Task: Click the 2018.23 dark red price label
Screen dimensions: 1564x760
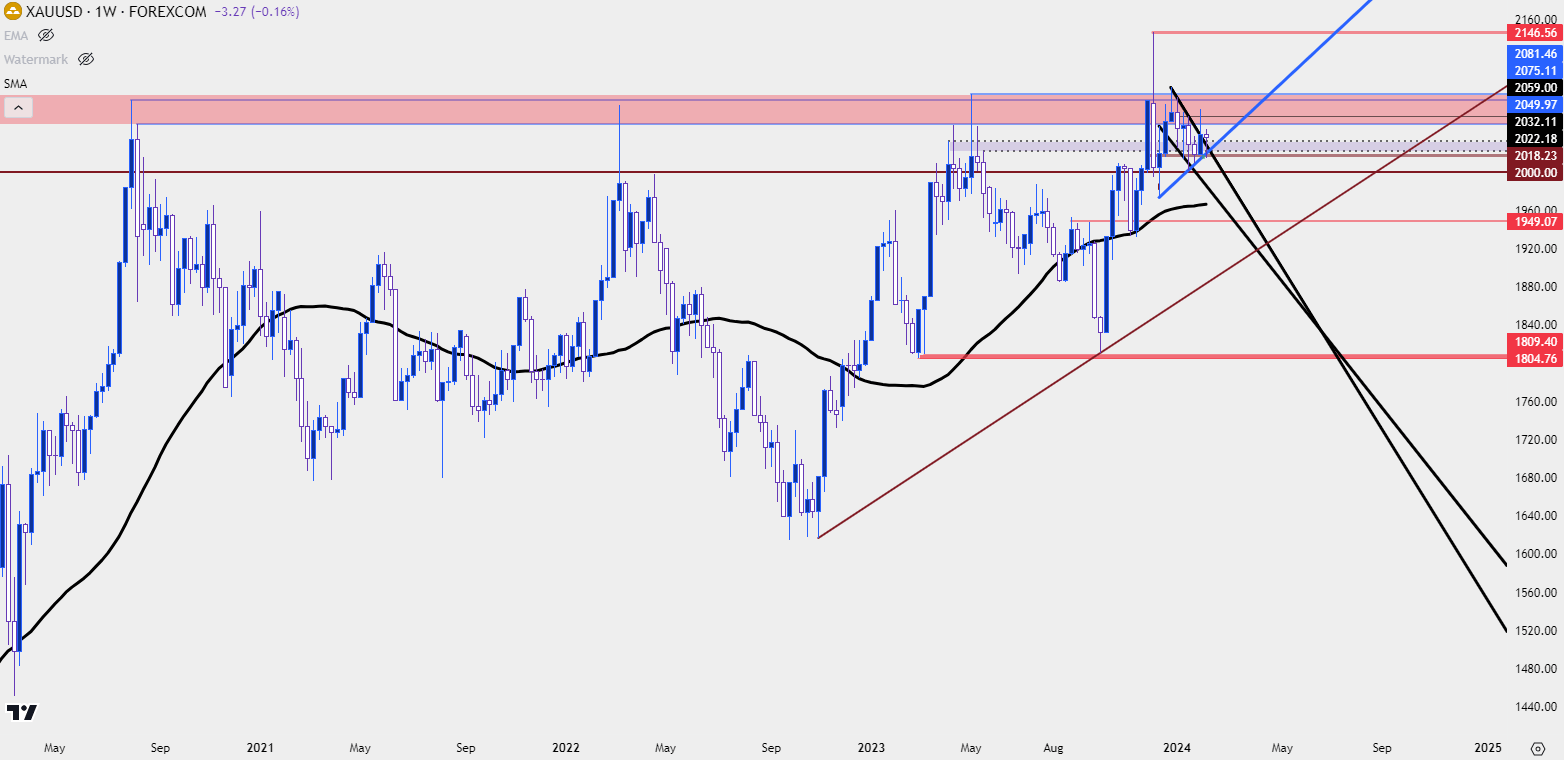Action: pyautogui.click(x=1533, y=156)
